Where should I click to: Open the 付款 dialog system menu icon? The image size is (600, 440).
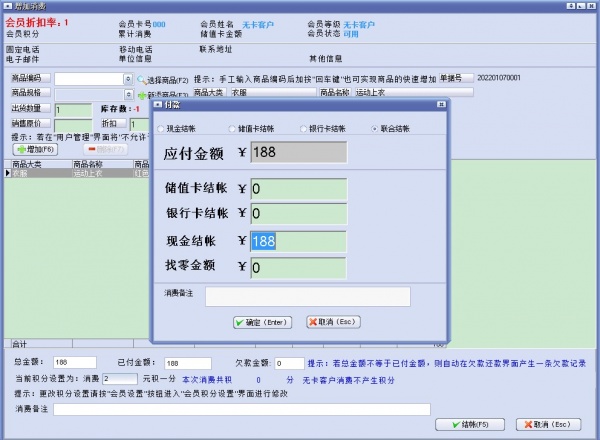(158, 104)
